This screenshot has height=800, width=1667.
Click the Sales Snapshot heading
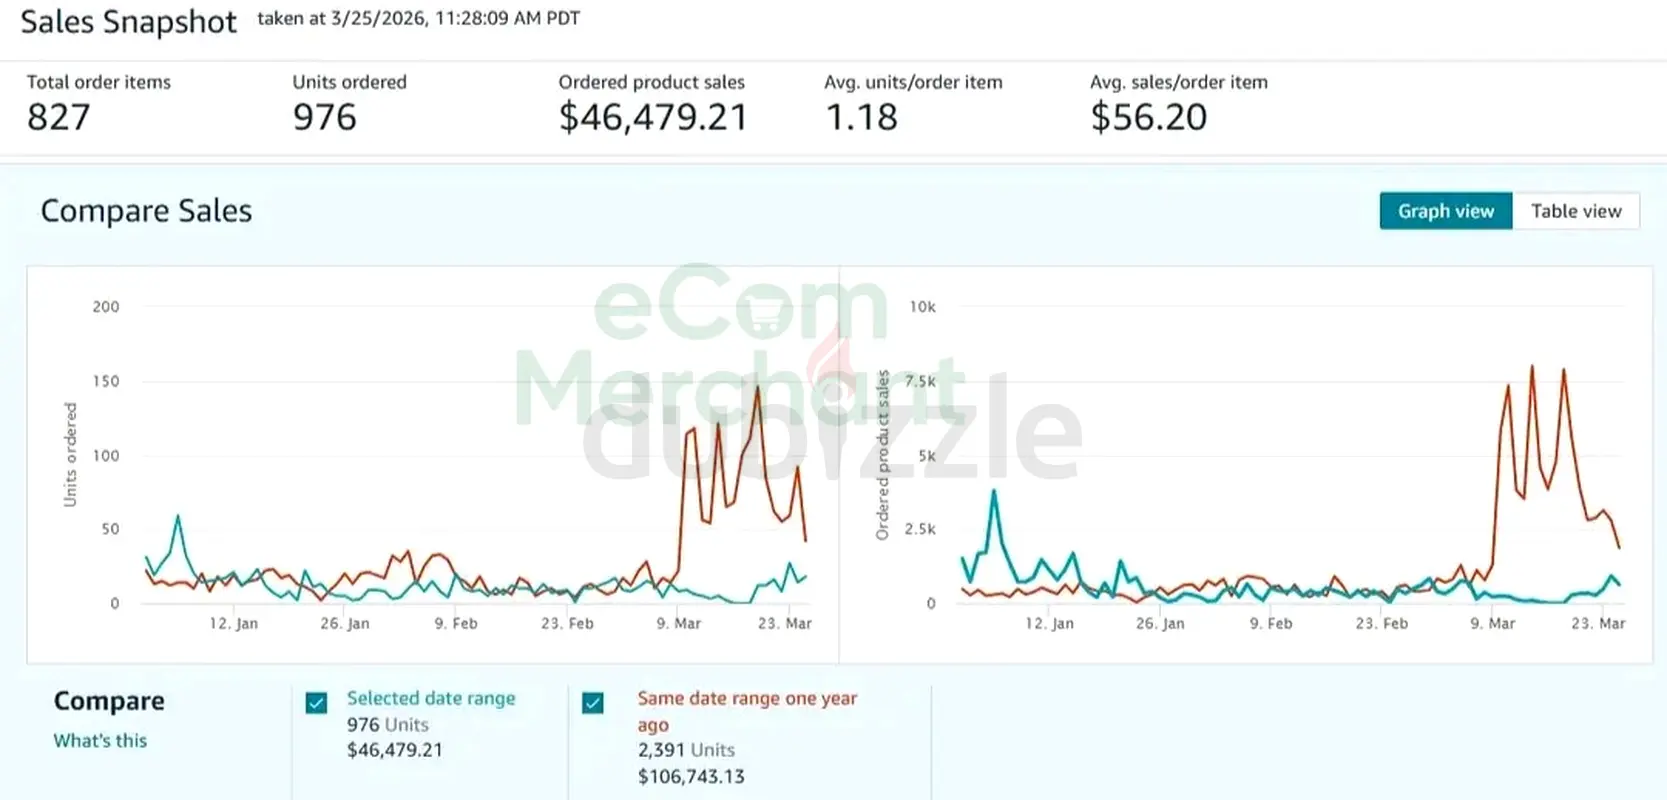click(128, 22)
